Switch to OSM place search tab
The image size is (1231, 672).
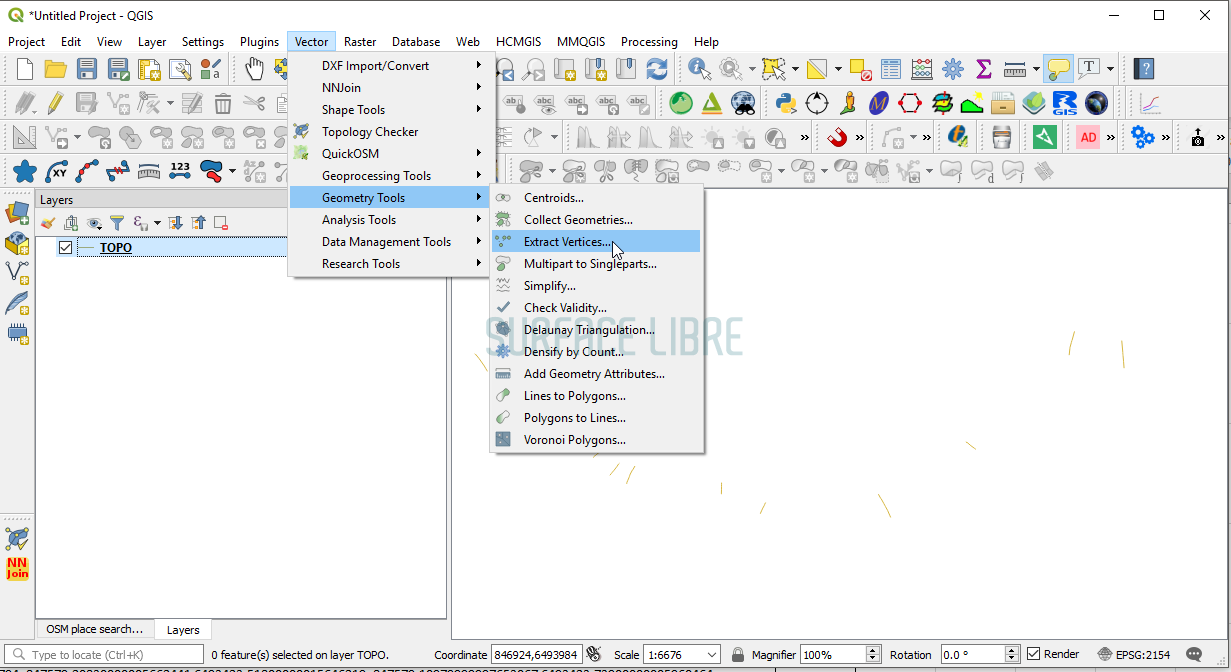click(94, 629)
